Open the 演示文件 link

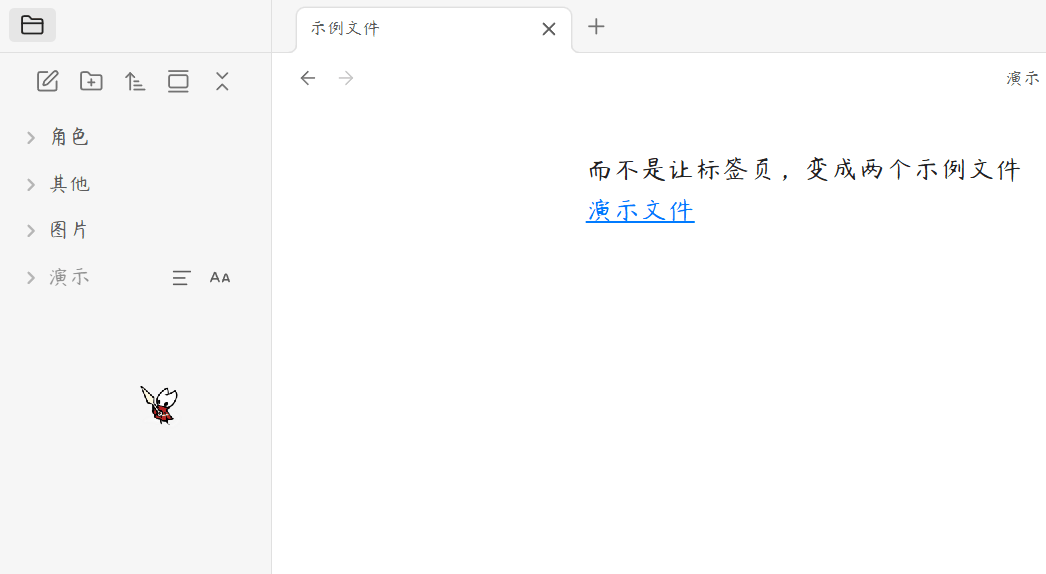click(x=640, y=211)
